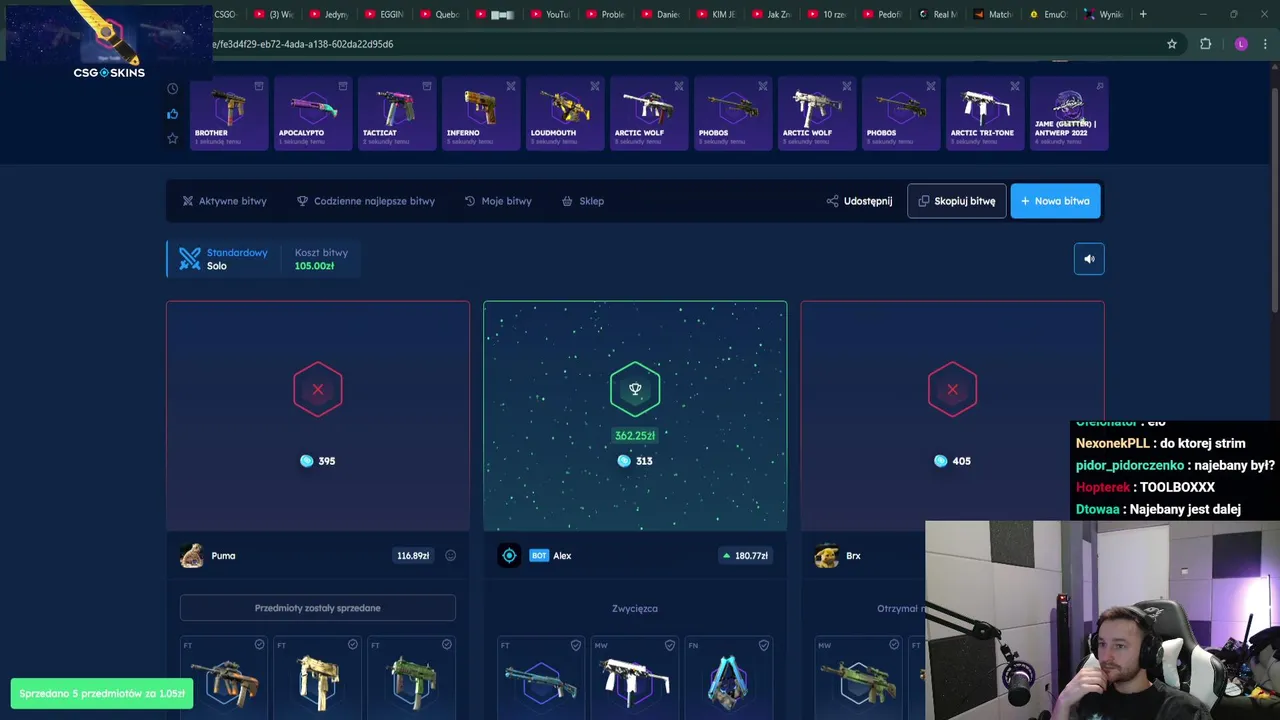Click the battle swords icon on the Inferno card
The image size is (1280, 720).
(511, 86)
